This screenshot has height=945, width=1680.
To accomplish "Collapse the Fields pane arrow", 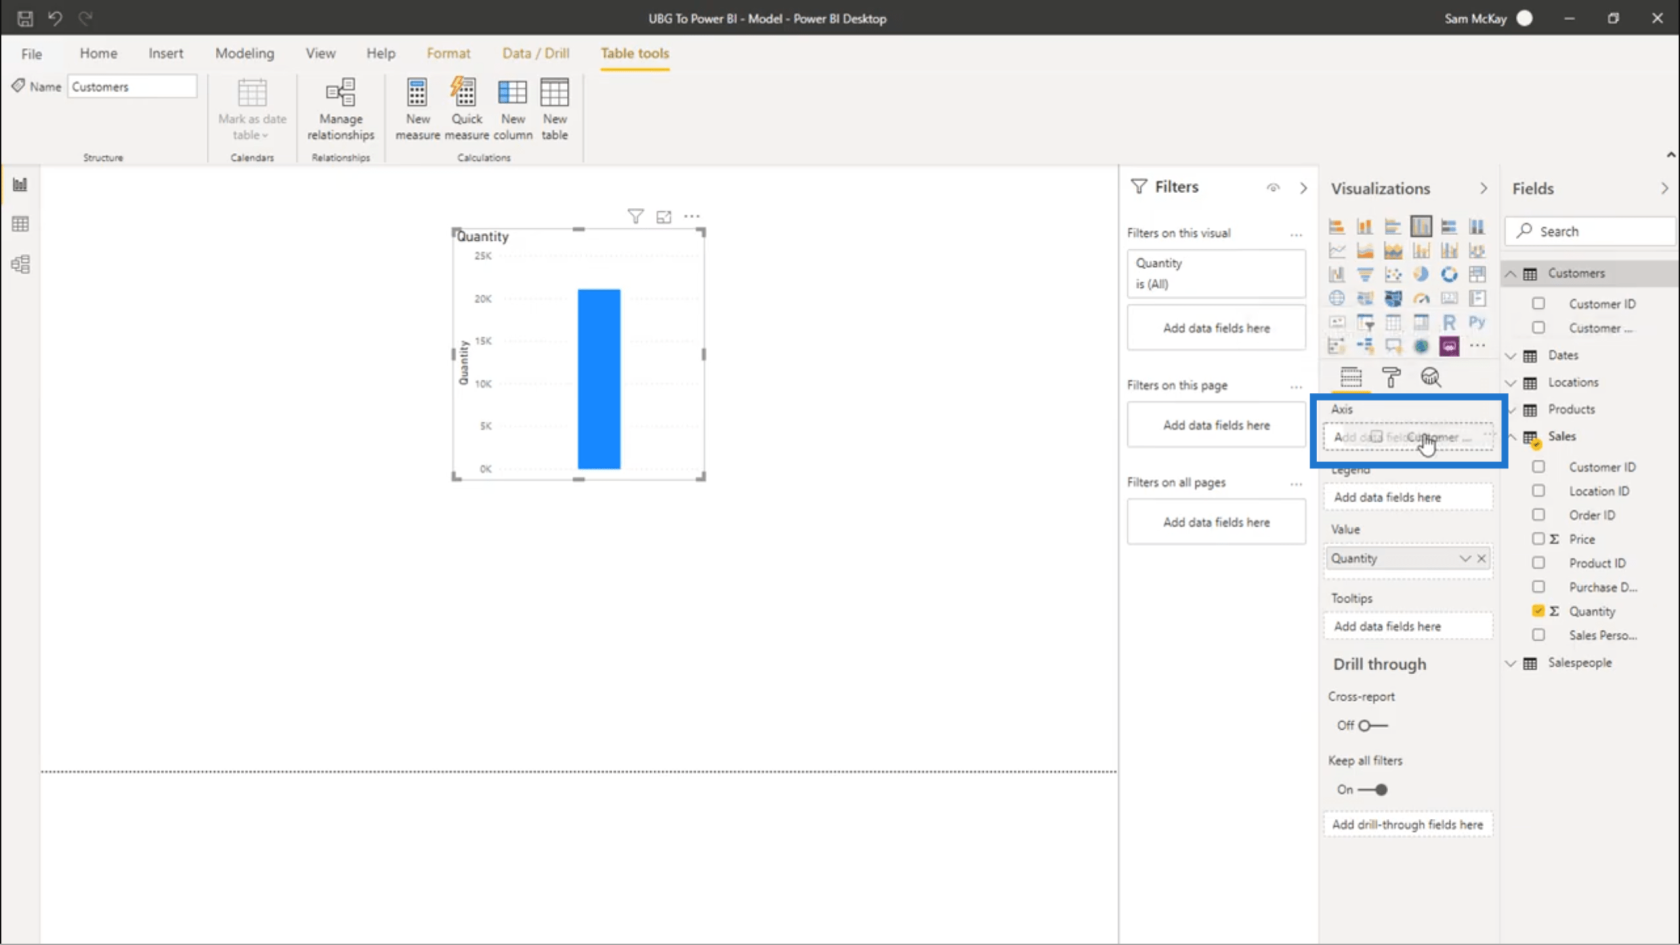I will tap(1664, 188).
